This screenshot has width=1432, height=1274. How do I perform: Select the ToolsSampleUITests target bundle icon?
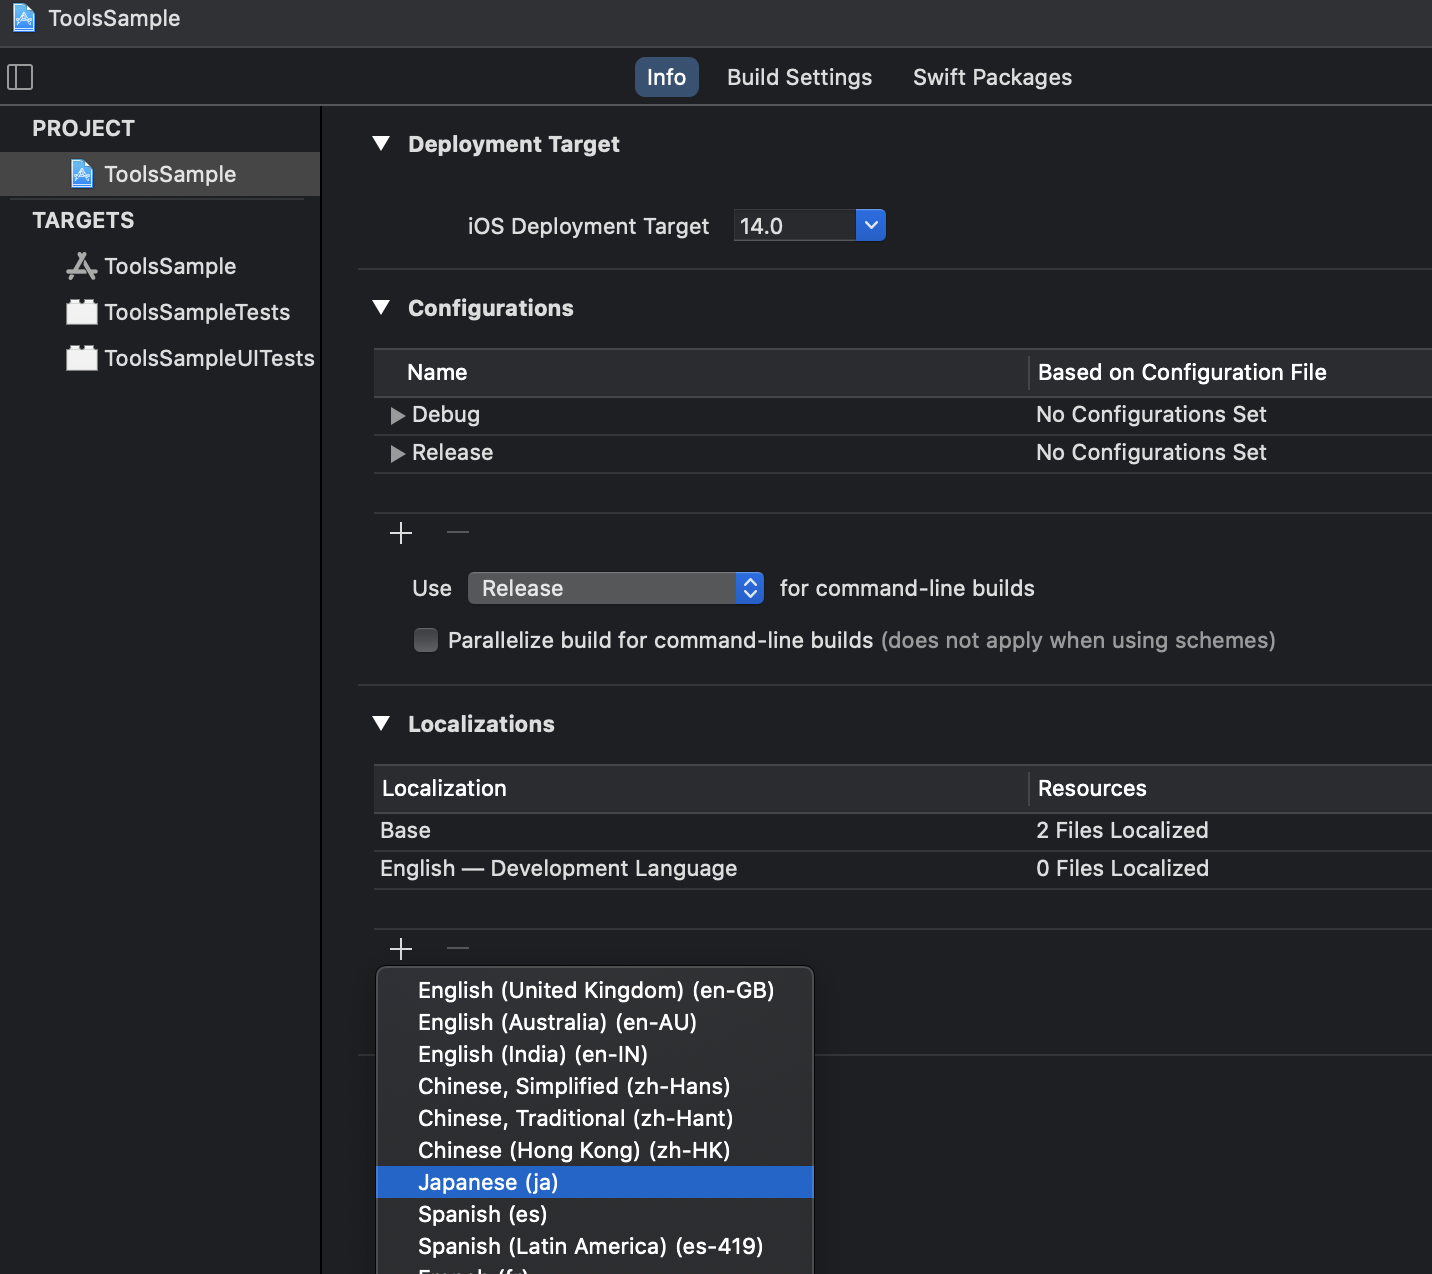tap(81, 358)
